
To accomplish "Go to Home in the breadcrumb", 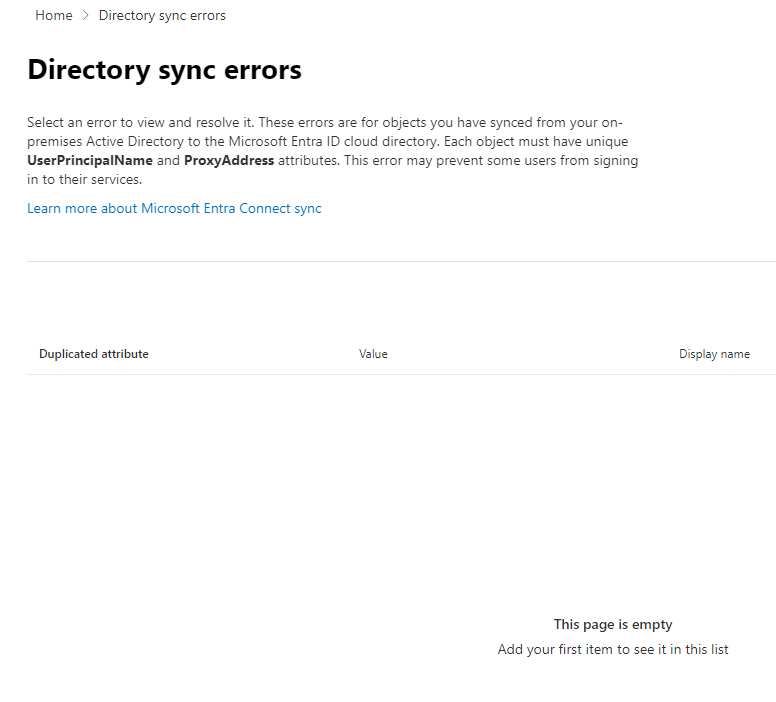I will tap(53, 15).
